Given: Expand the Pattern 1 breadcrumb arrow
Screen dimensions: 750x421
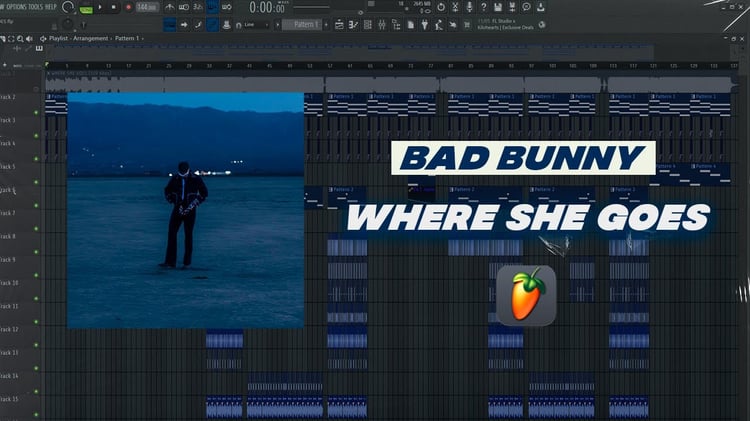Looking at the screenshot, I should tap(143, 38).
